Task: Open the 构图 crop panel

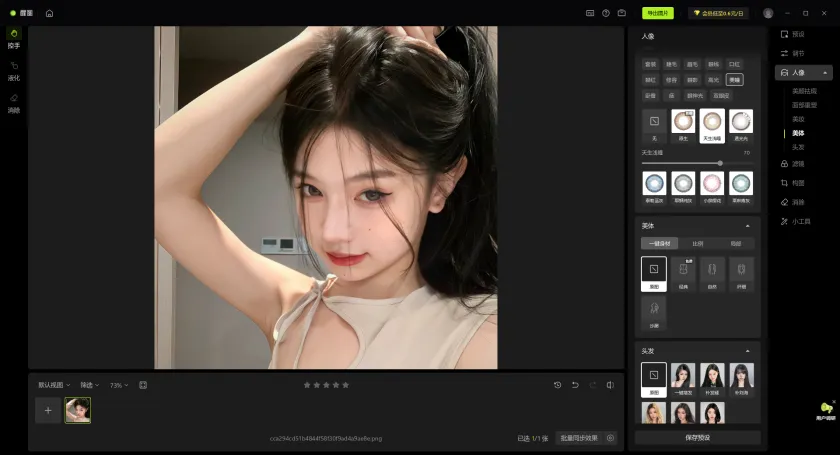Action: 793,183
